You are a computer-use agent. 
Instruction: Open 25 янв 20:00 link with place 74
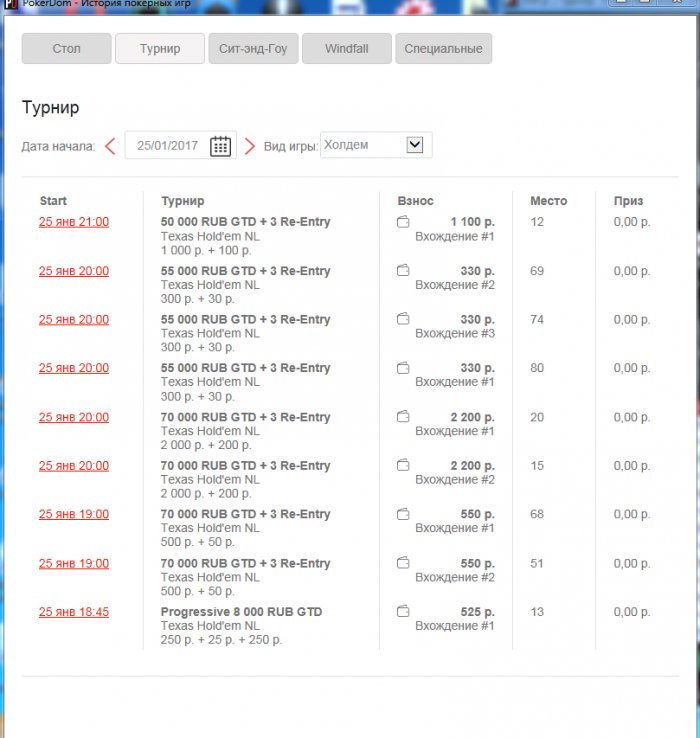pyautogui.click(x=74, y=320)
